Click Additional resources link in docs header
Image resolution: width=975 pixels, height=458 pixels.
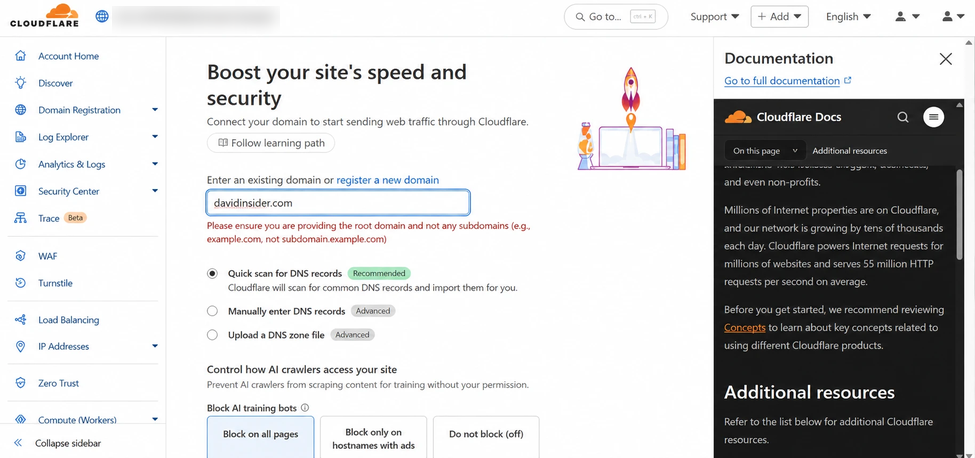(x=849, y=150)
